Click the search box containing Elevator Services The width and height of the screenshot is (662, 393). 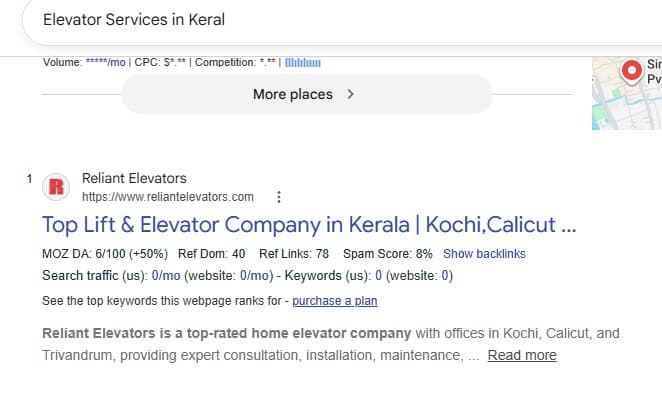342,21
